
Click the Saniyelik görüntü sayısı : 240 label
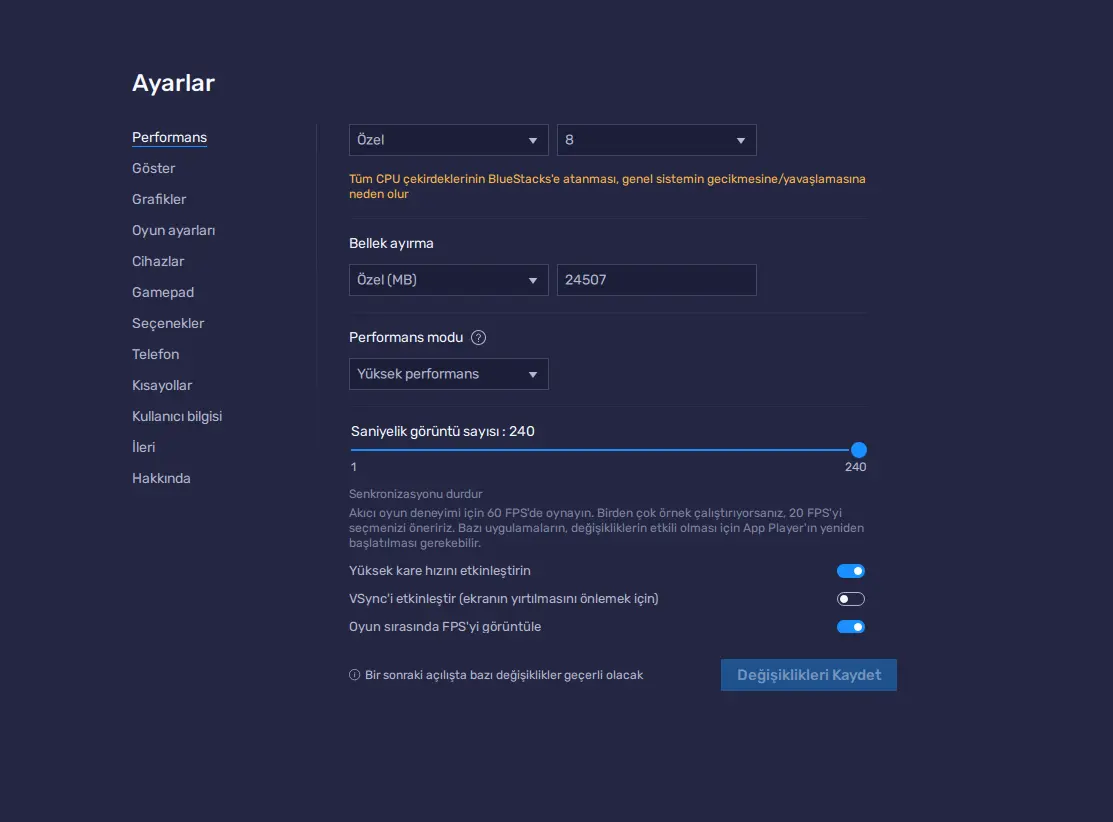[442, 432]
